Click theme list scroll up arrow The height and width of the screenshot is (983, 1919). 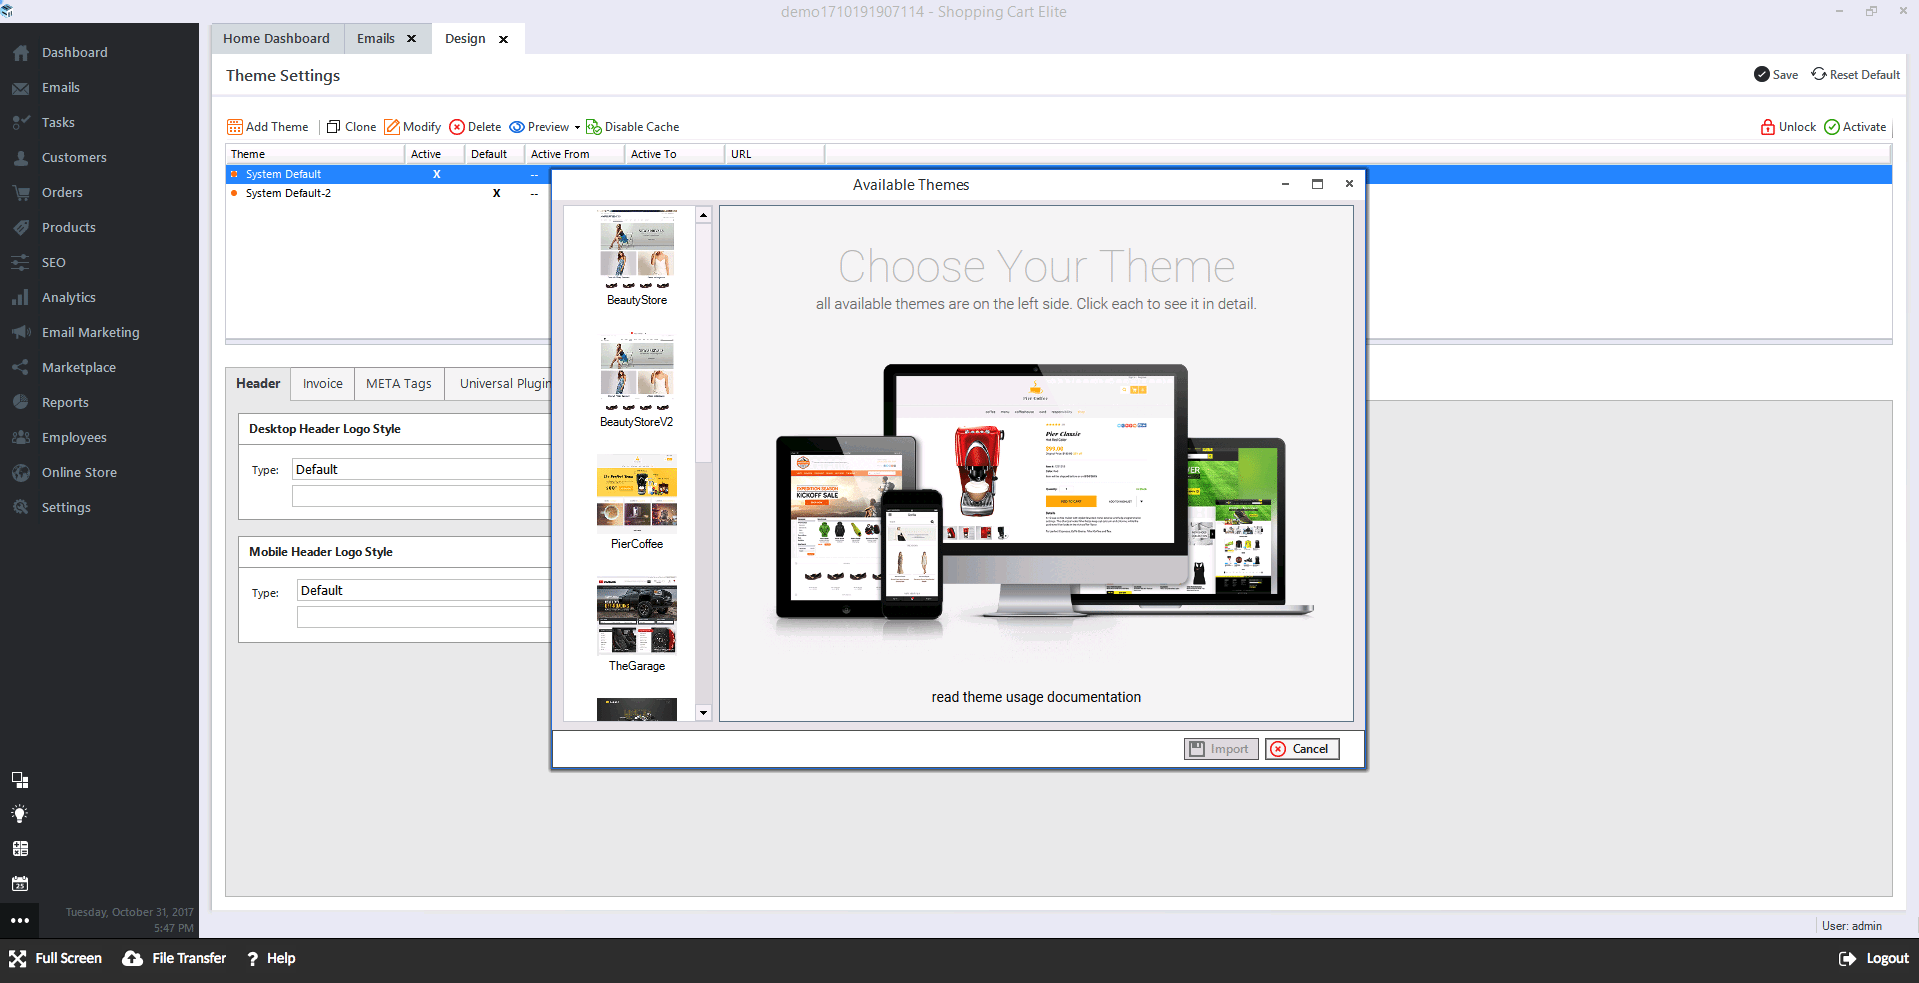(703, 215)
